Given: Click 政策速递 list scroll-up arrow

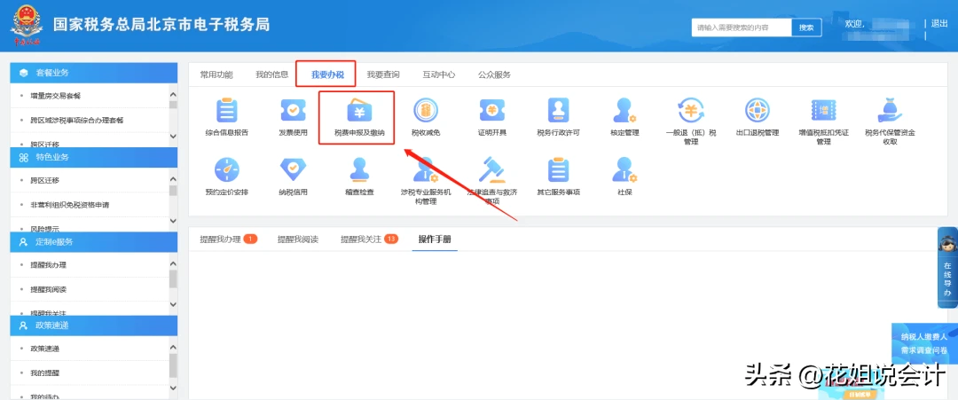Looking at the screenshot, I should [x=173, y=347].
